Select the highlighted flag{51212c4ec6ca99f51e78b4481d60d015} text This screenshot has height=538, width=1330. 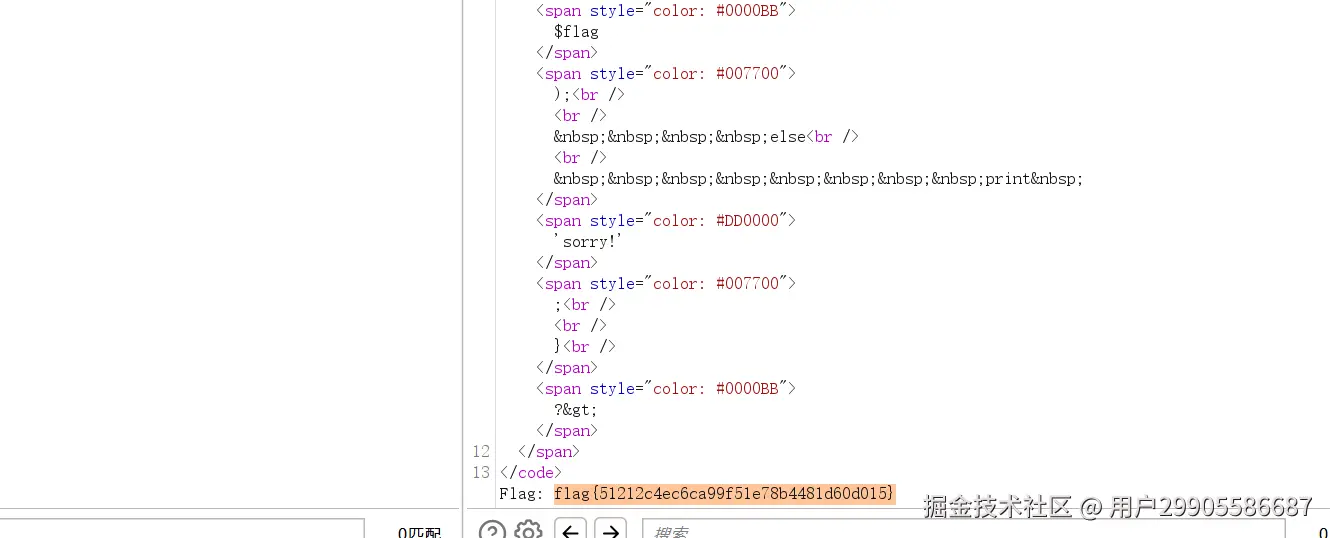(x=724, y=494)
